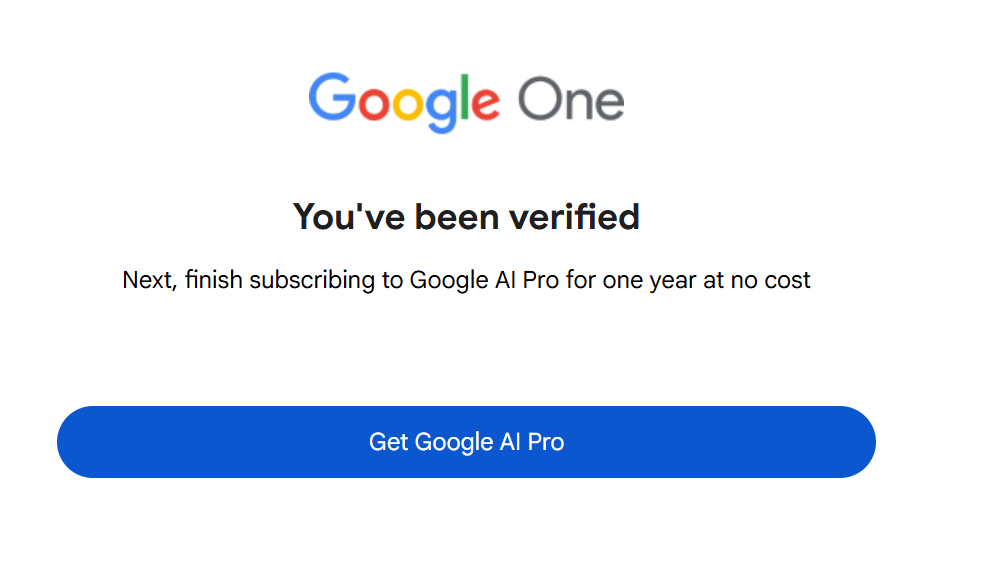Click the blue capital G in logo
The height and width of the screenshot is (570, 984).
pyautogui.click(x=330, y=97)
